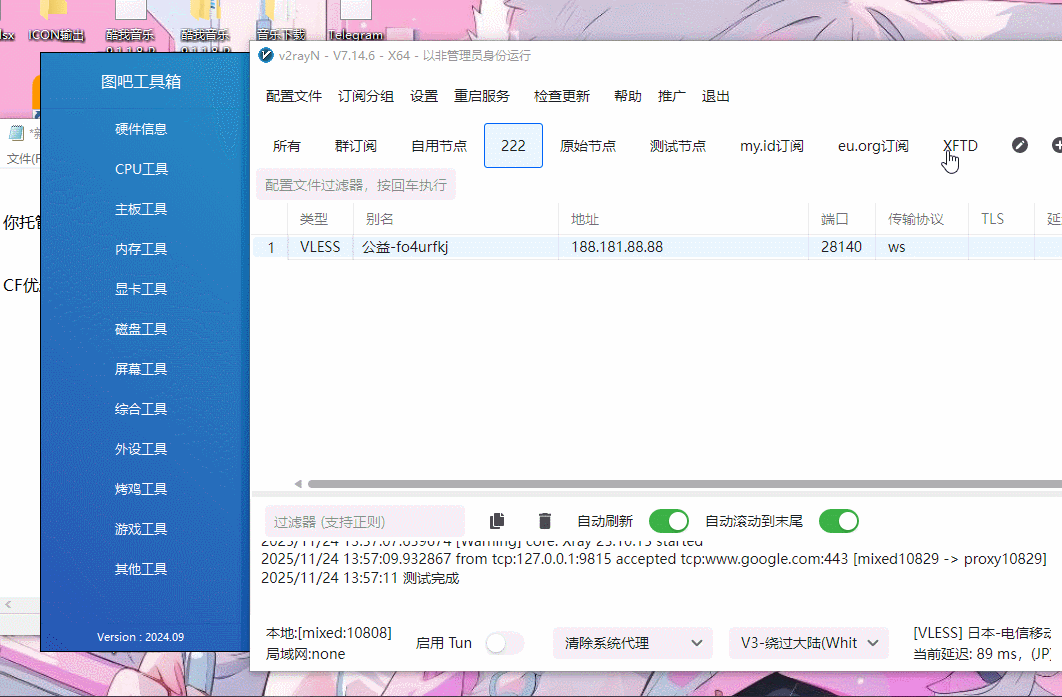Click the 推广 menu item
Viewport: 1062px width, 697px height.
[671, 96]
